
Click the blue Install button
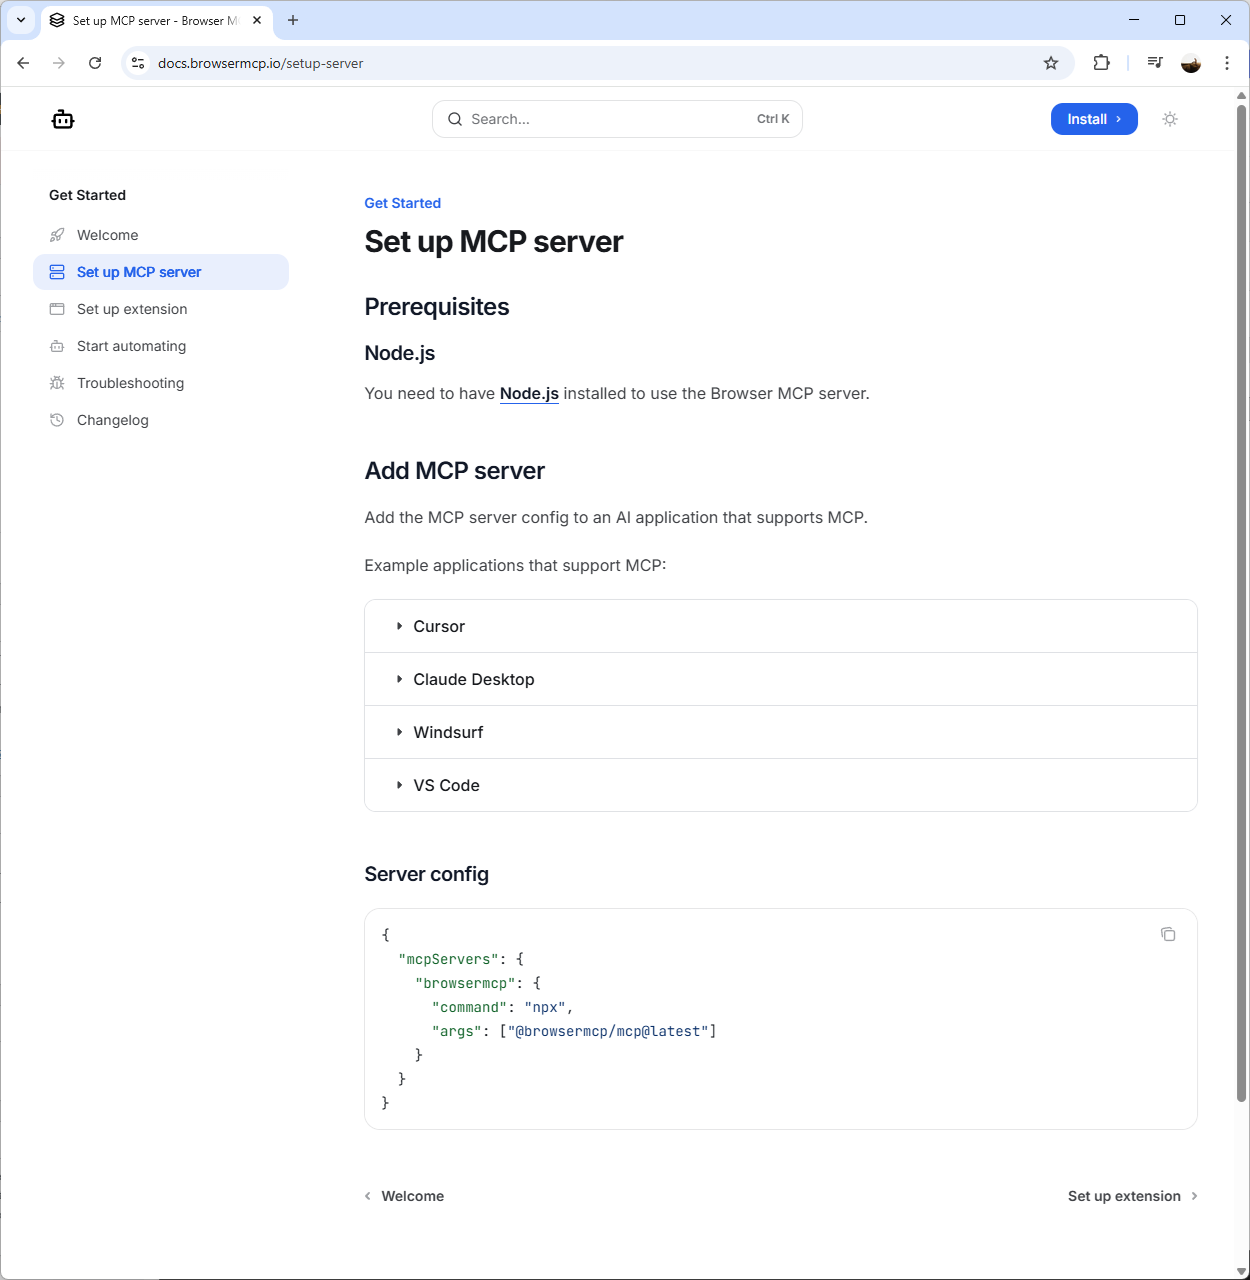coord(1093,119)
